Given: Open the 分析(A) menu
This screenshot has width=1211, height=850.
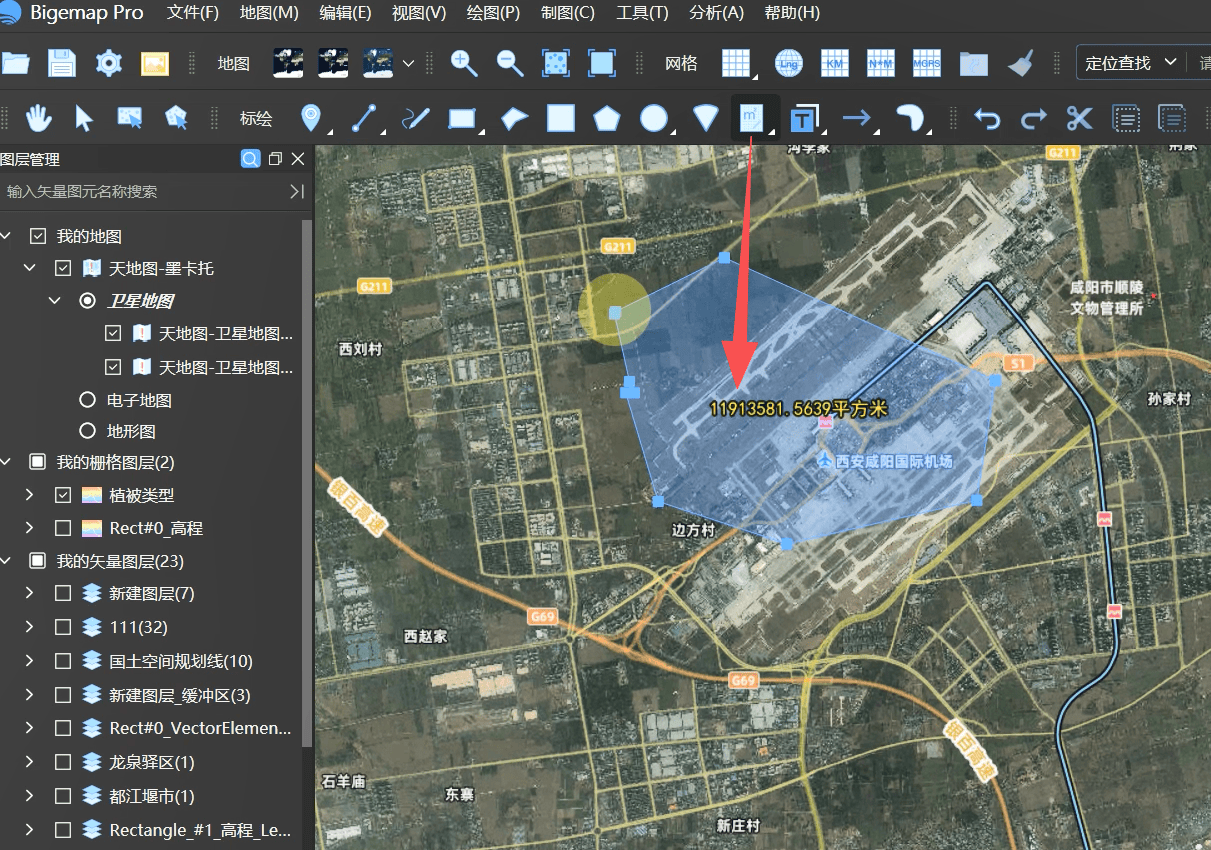Looking at the screenshot, I should (717, 13).
